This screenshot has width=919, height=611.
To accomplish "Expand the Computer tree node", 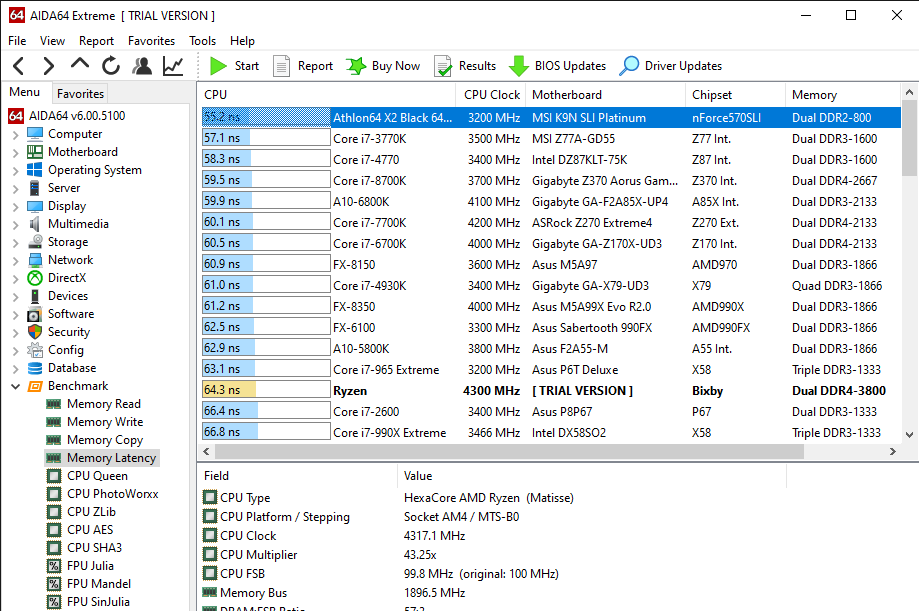I will tap(16, 134).
